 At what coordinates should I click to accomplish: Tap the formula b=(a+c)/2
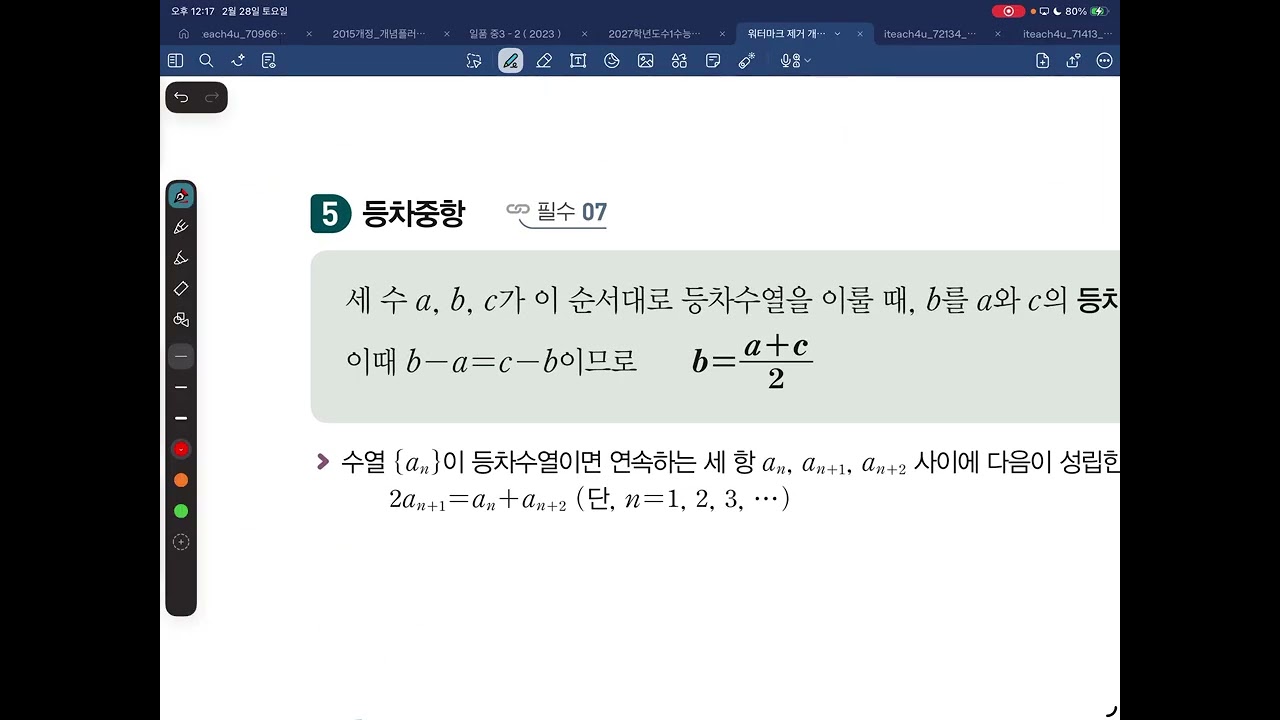pyautogui.click(x=752, y=361)
